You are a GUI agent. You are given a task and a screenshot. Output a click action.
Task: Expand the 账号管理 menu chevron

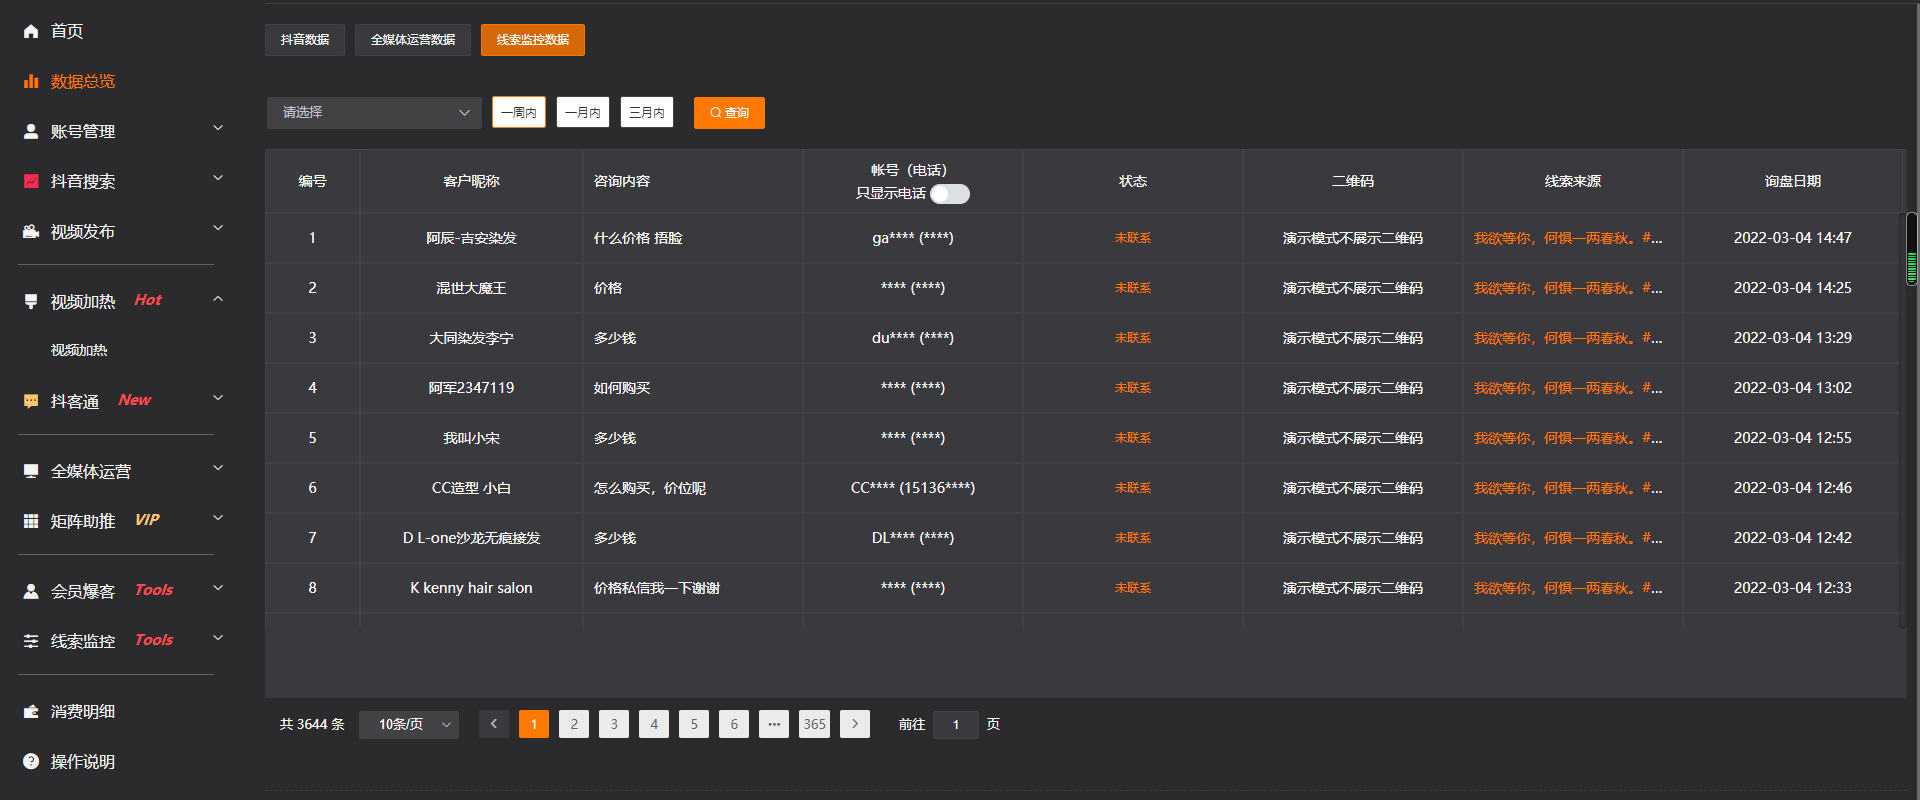[x=218, y=128]
